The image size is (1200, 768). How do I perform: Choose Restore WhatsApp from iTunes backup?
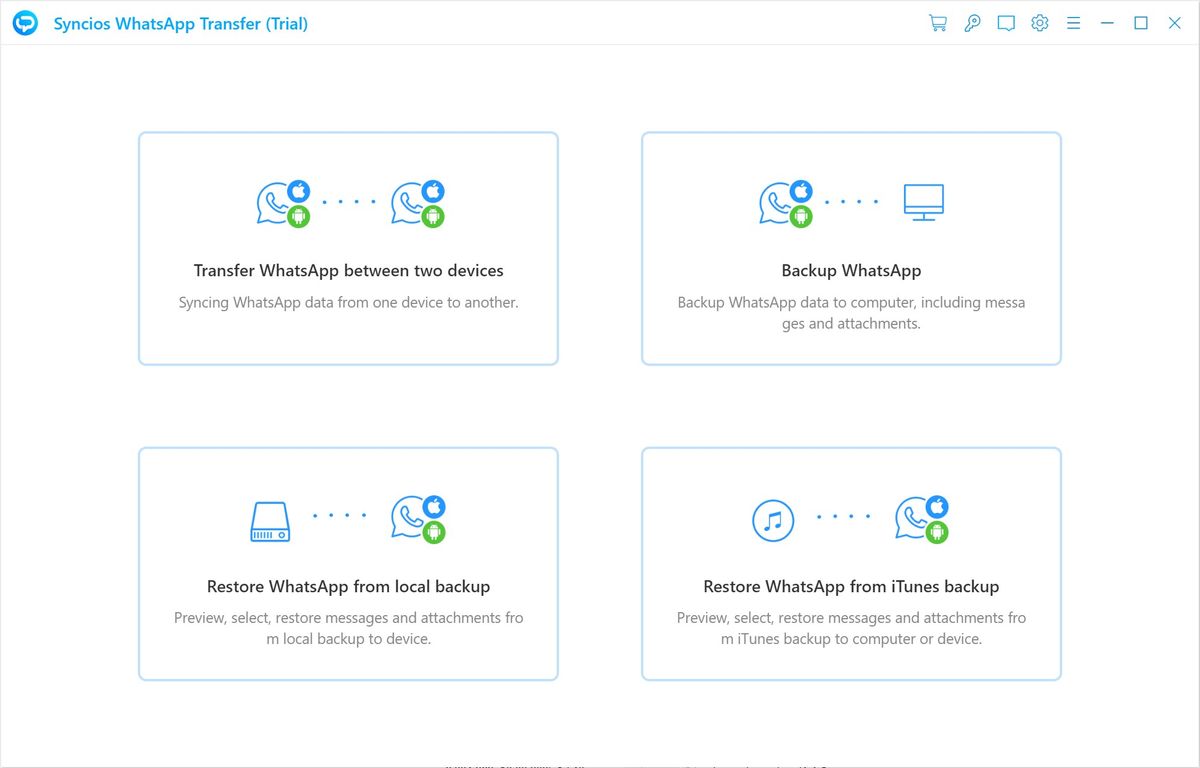(x=851, y=586)
